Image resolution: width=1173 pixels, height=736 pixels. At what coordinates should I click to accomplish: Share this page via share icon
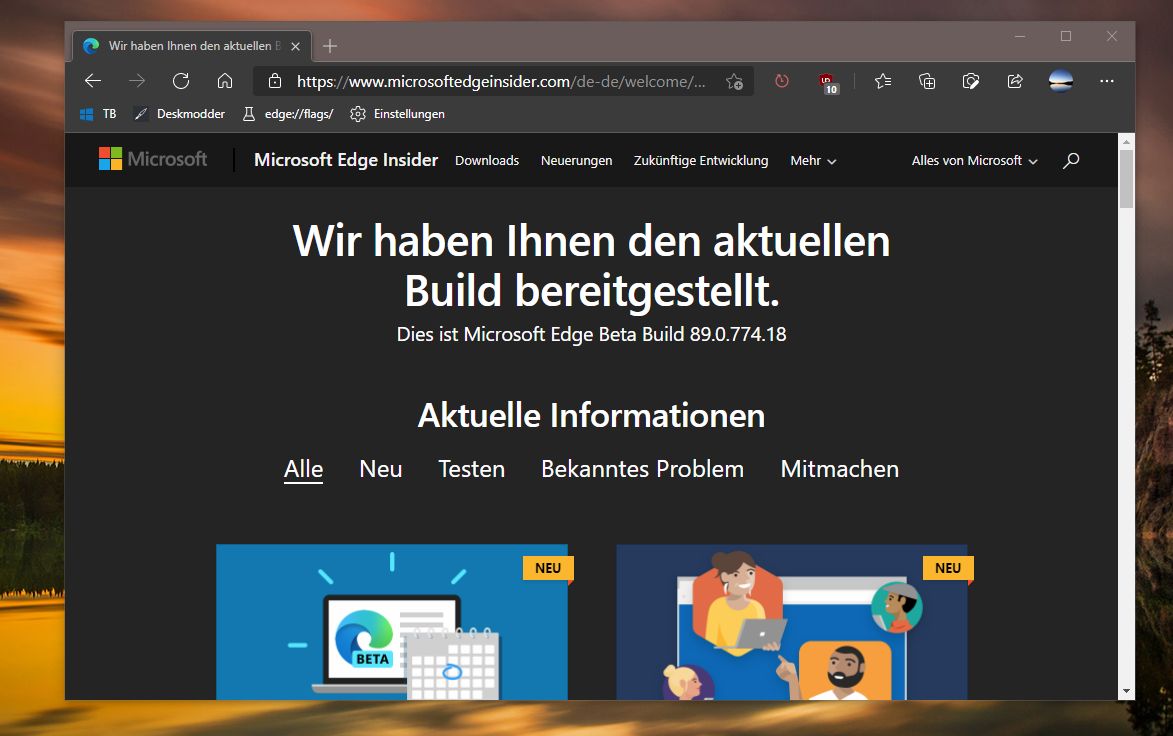tap(1015, 81)
